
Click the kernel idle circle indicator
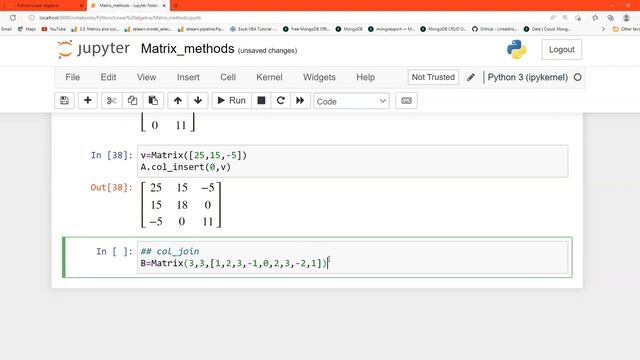[x=578, y=77]
